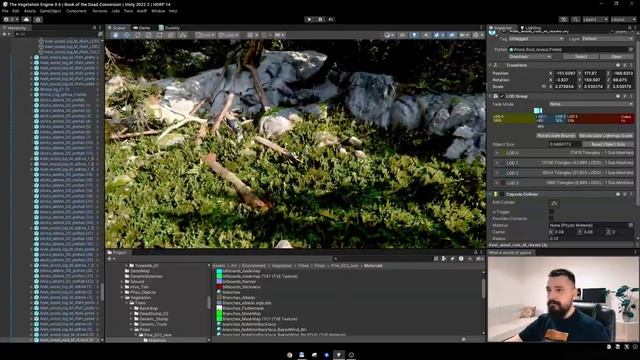
Task: Collapse the Vegetation folder in Project tree
Action: (122, 298)
